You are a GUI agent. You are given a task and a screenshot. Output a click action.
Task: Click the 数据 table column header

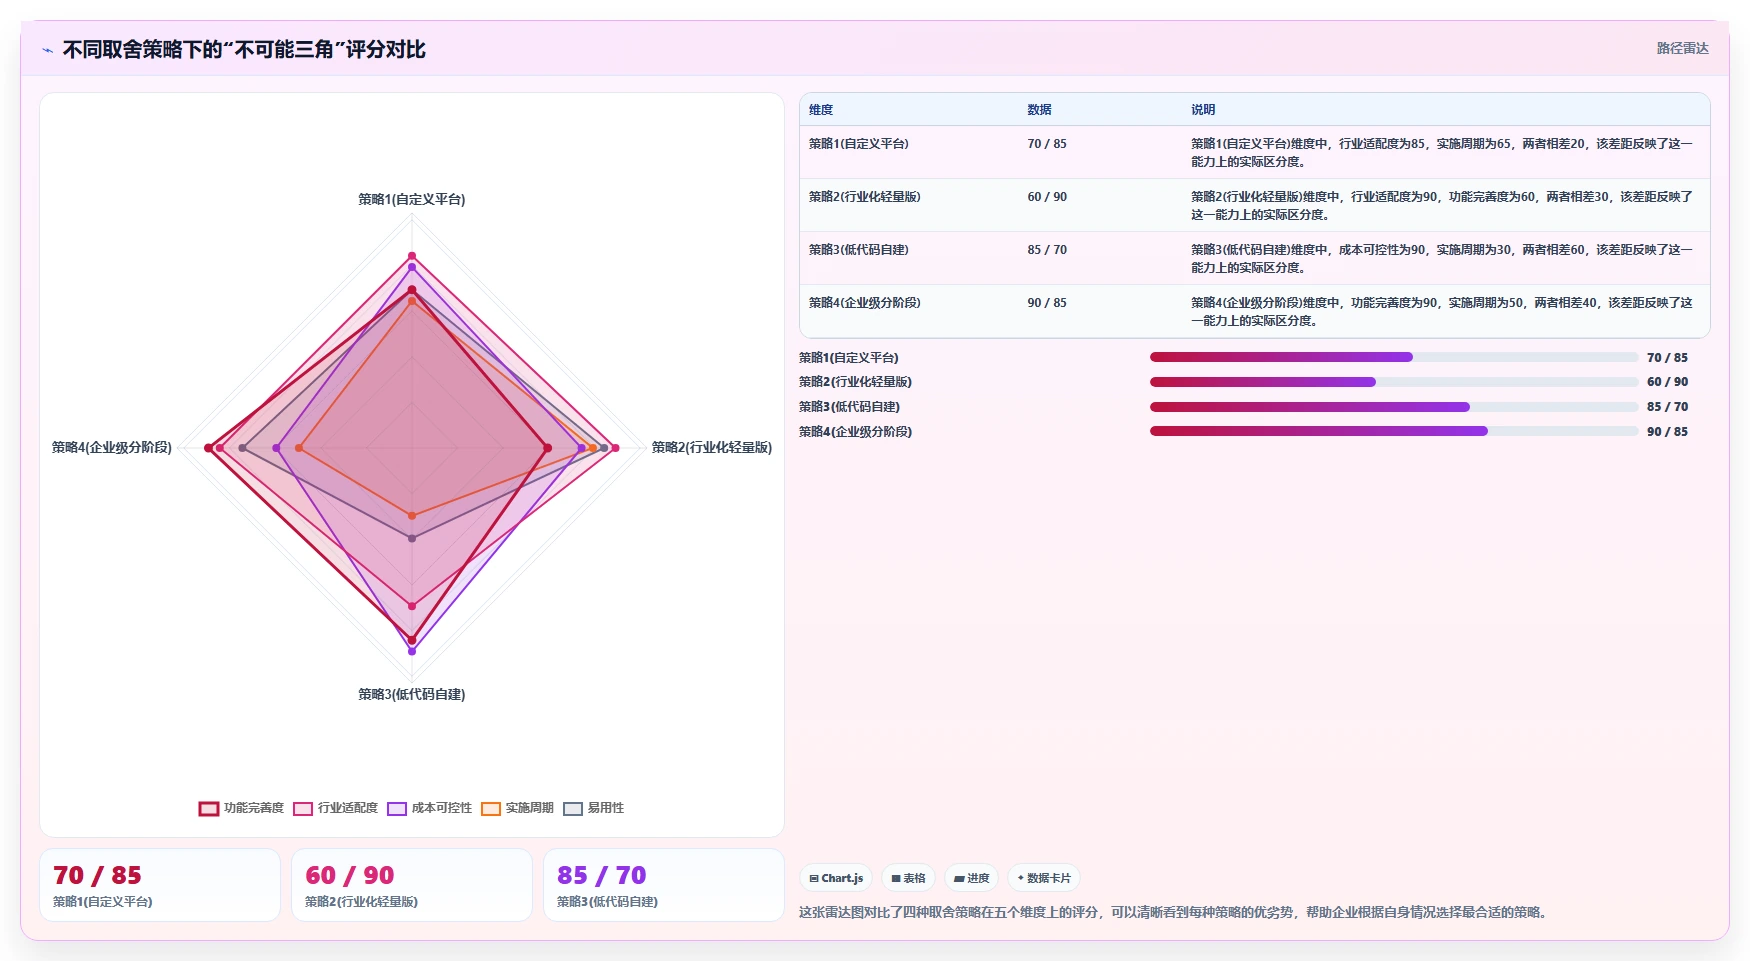pyautogui.click(x=1039, y=110)
